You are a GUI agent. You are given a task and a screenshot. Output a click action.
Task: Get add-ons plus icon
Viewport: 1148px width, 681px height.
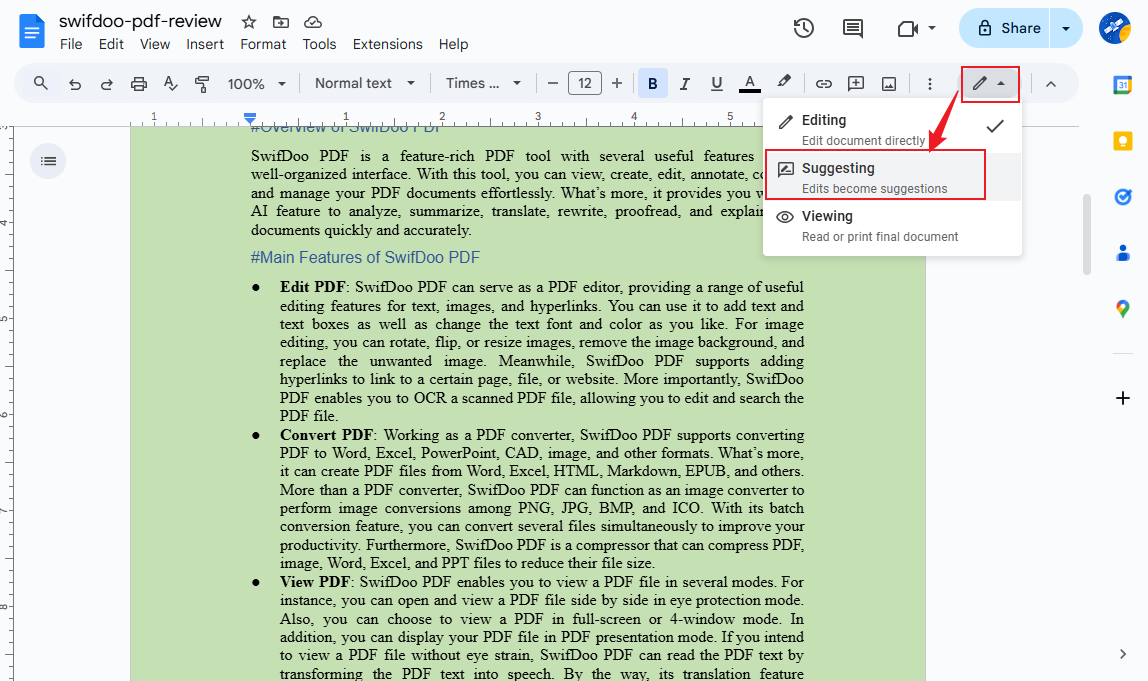[1122, 398]
